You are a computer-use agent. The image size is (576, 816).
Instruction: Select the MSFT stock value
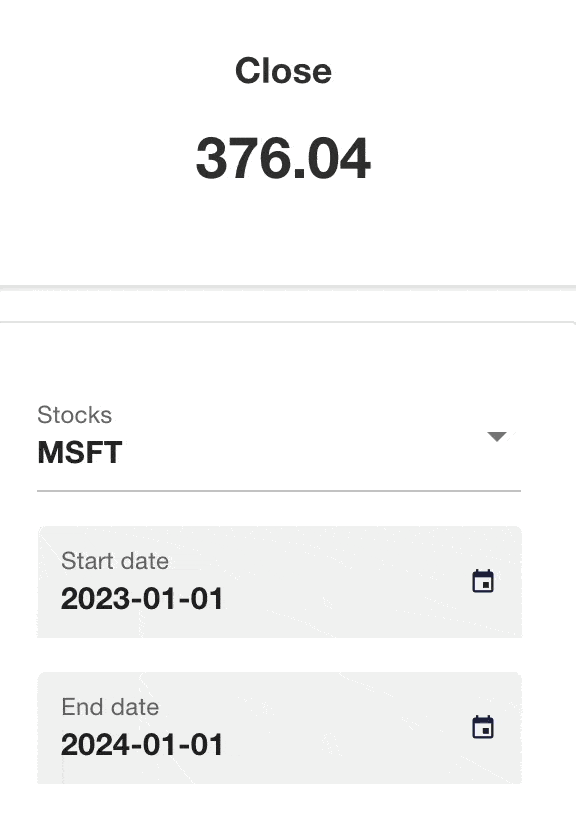[x=80, y=452]
